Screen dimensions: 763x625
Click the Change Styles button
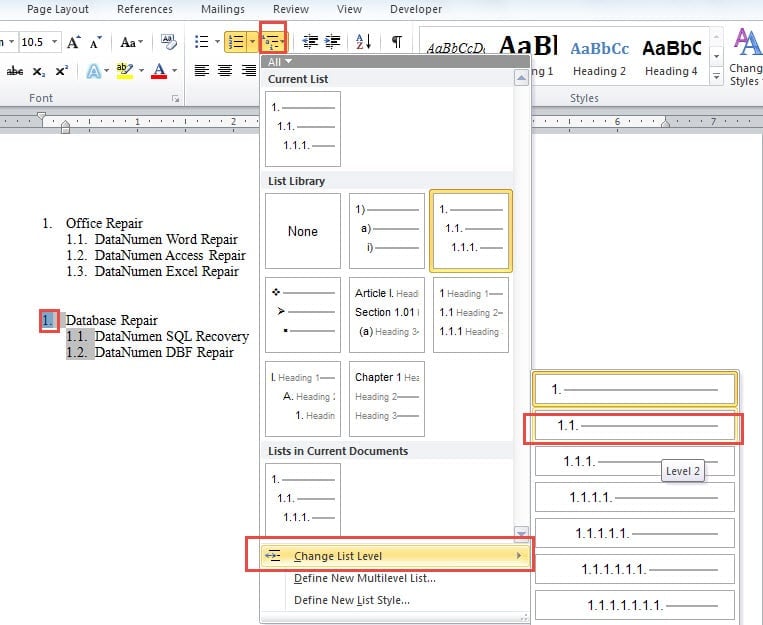point(745,57)
